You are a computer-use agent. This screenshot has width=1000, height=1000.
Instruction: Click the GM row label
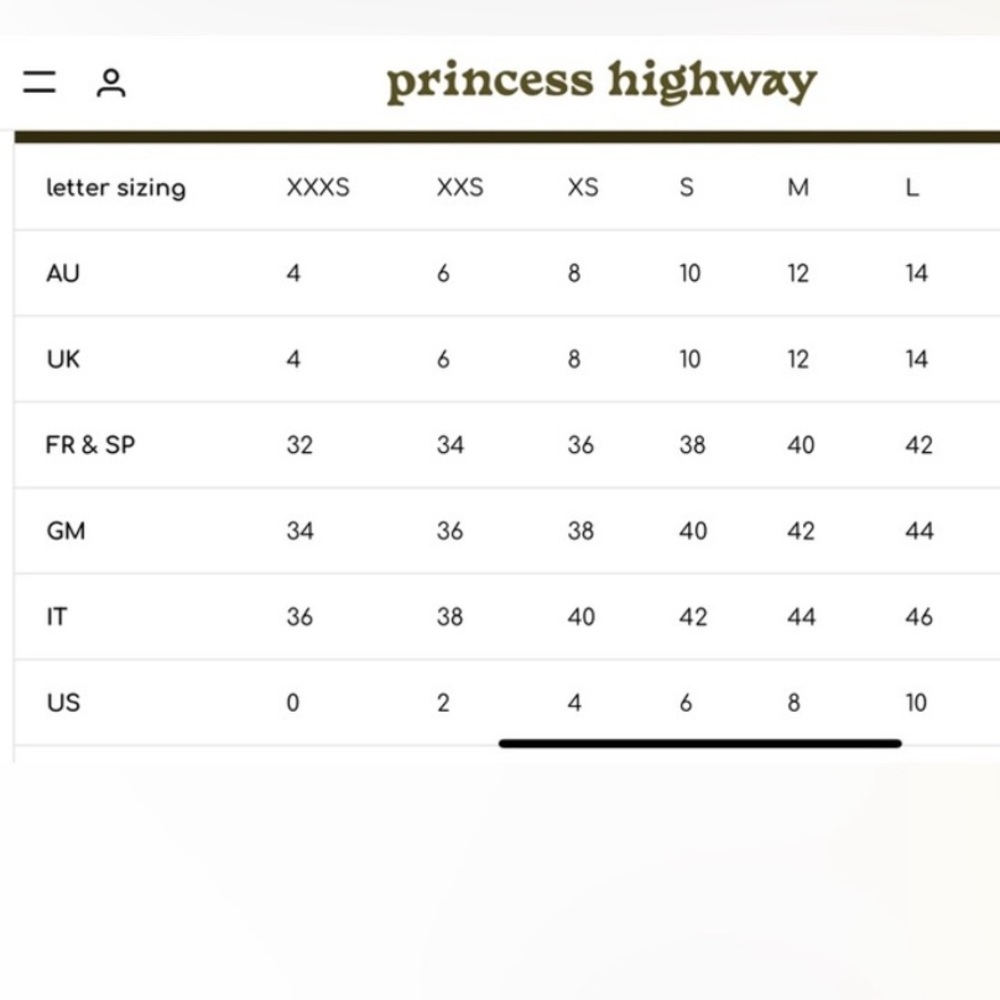click(66, 531)
